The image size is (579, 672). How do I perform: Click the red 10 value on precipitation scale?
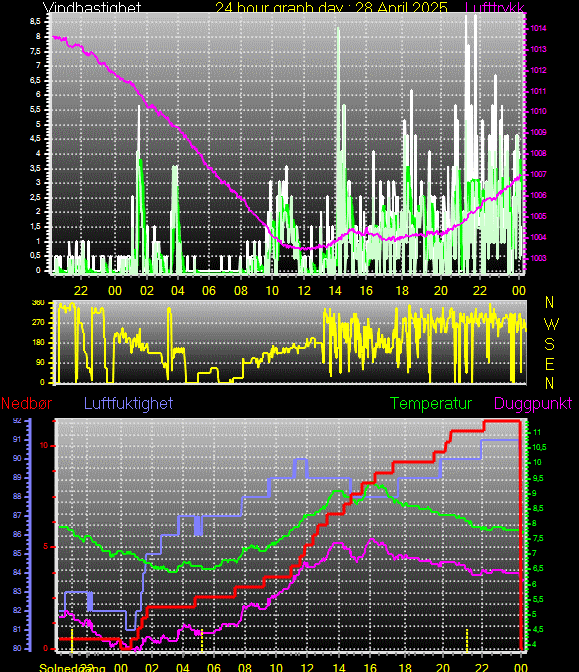point(44,446)
